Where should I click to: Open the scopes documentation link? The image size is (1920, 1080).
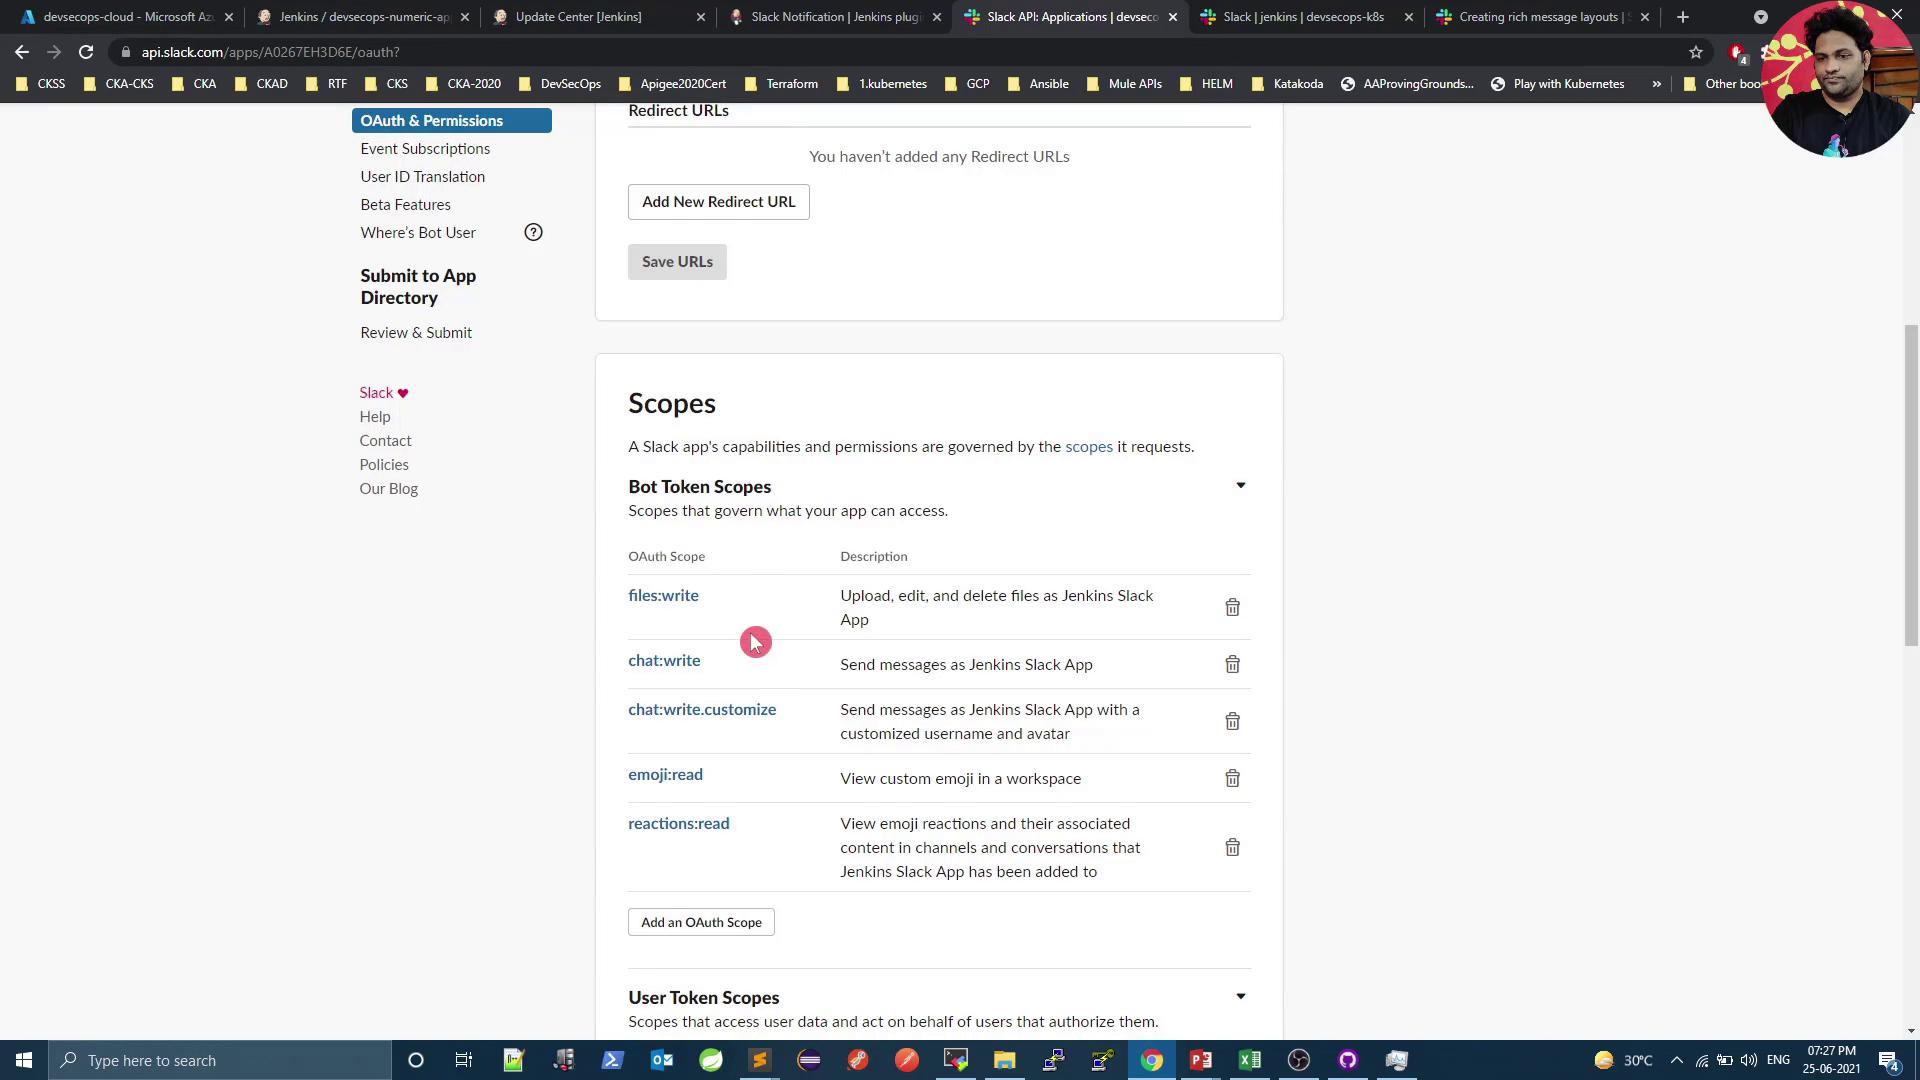1088,446
